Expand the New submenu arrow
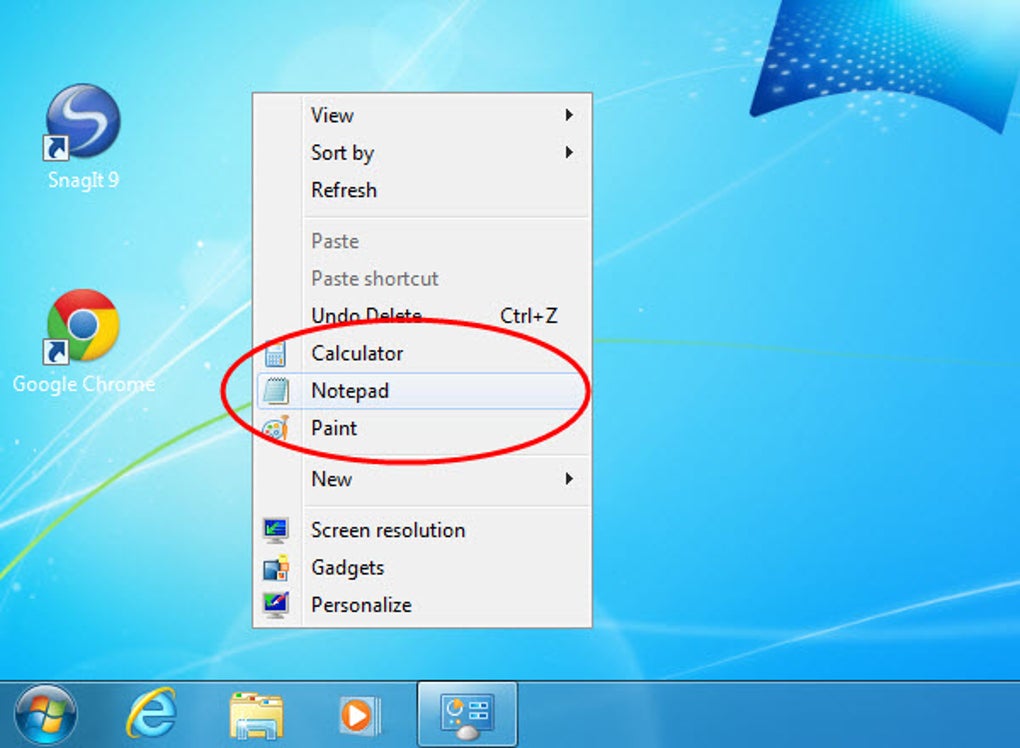The width and height of the screenshot is (1020, 748). [569, 479]
